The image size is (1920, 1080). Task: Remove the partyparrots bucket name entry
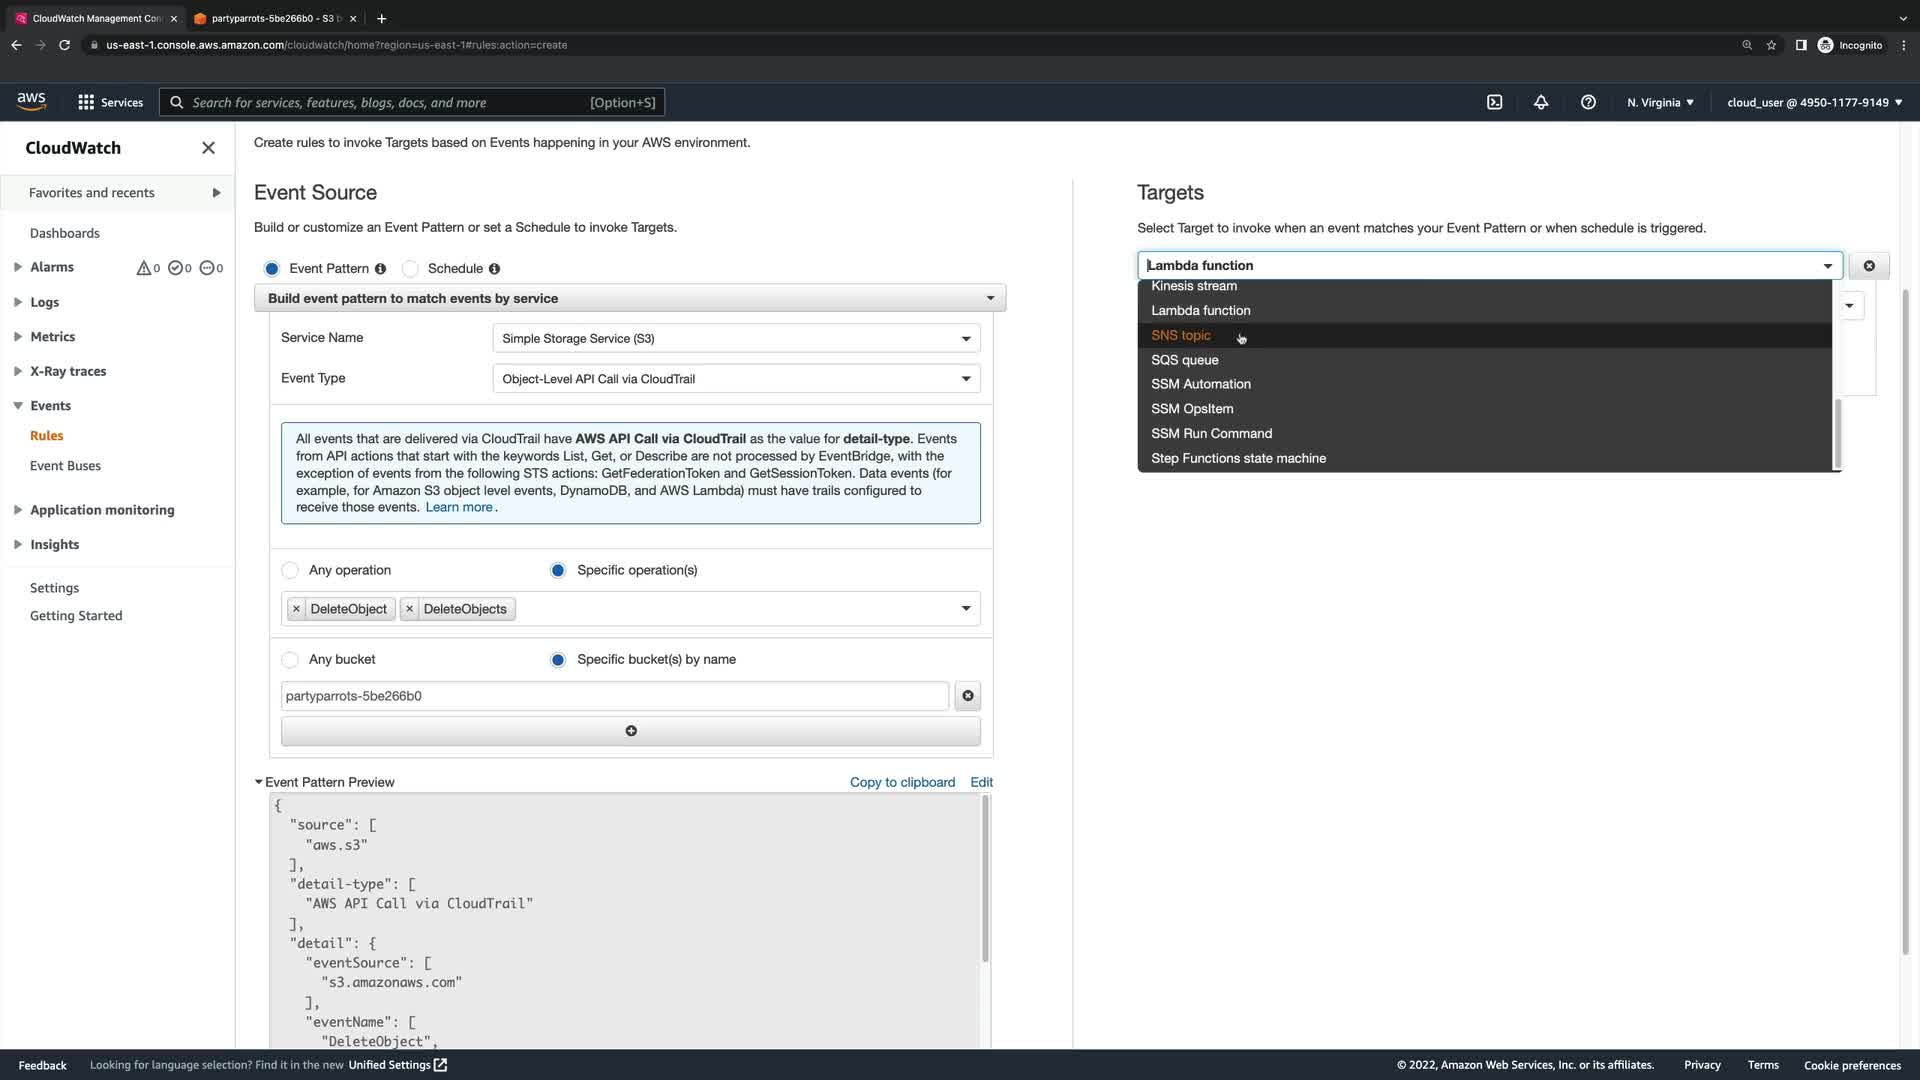[x=967, y=696]
